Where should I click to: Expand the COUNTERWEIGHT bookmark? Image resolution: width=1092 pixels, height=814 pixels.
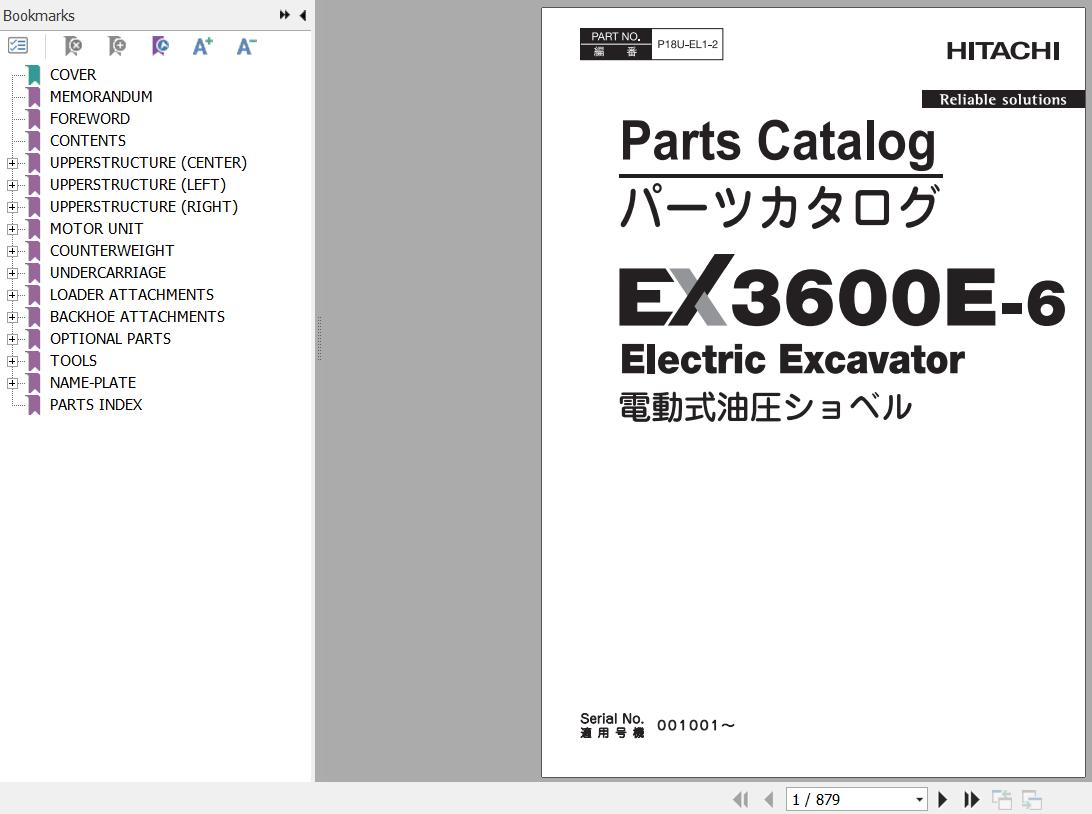12,251
